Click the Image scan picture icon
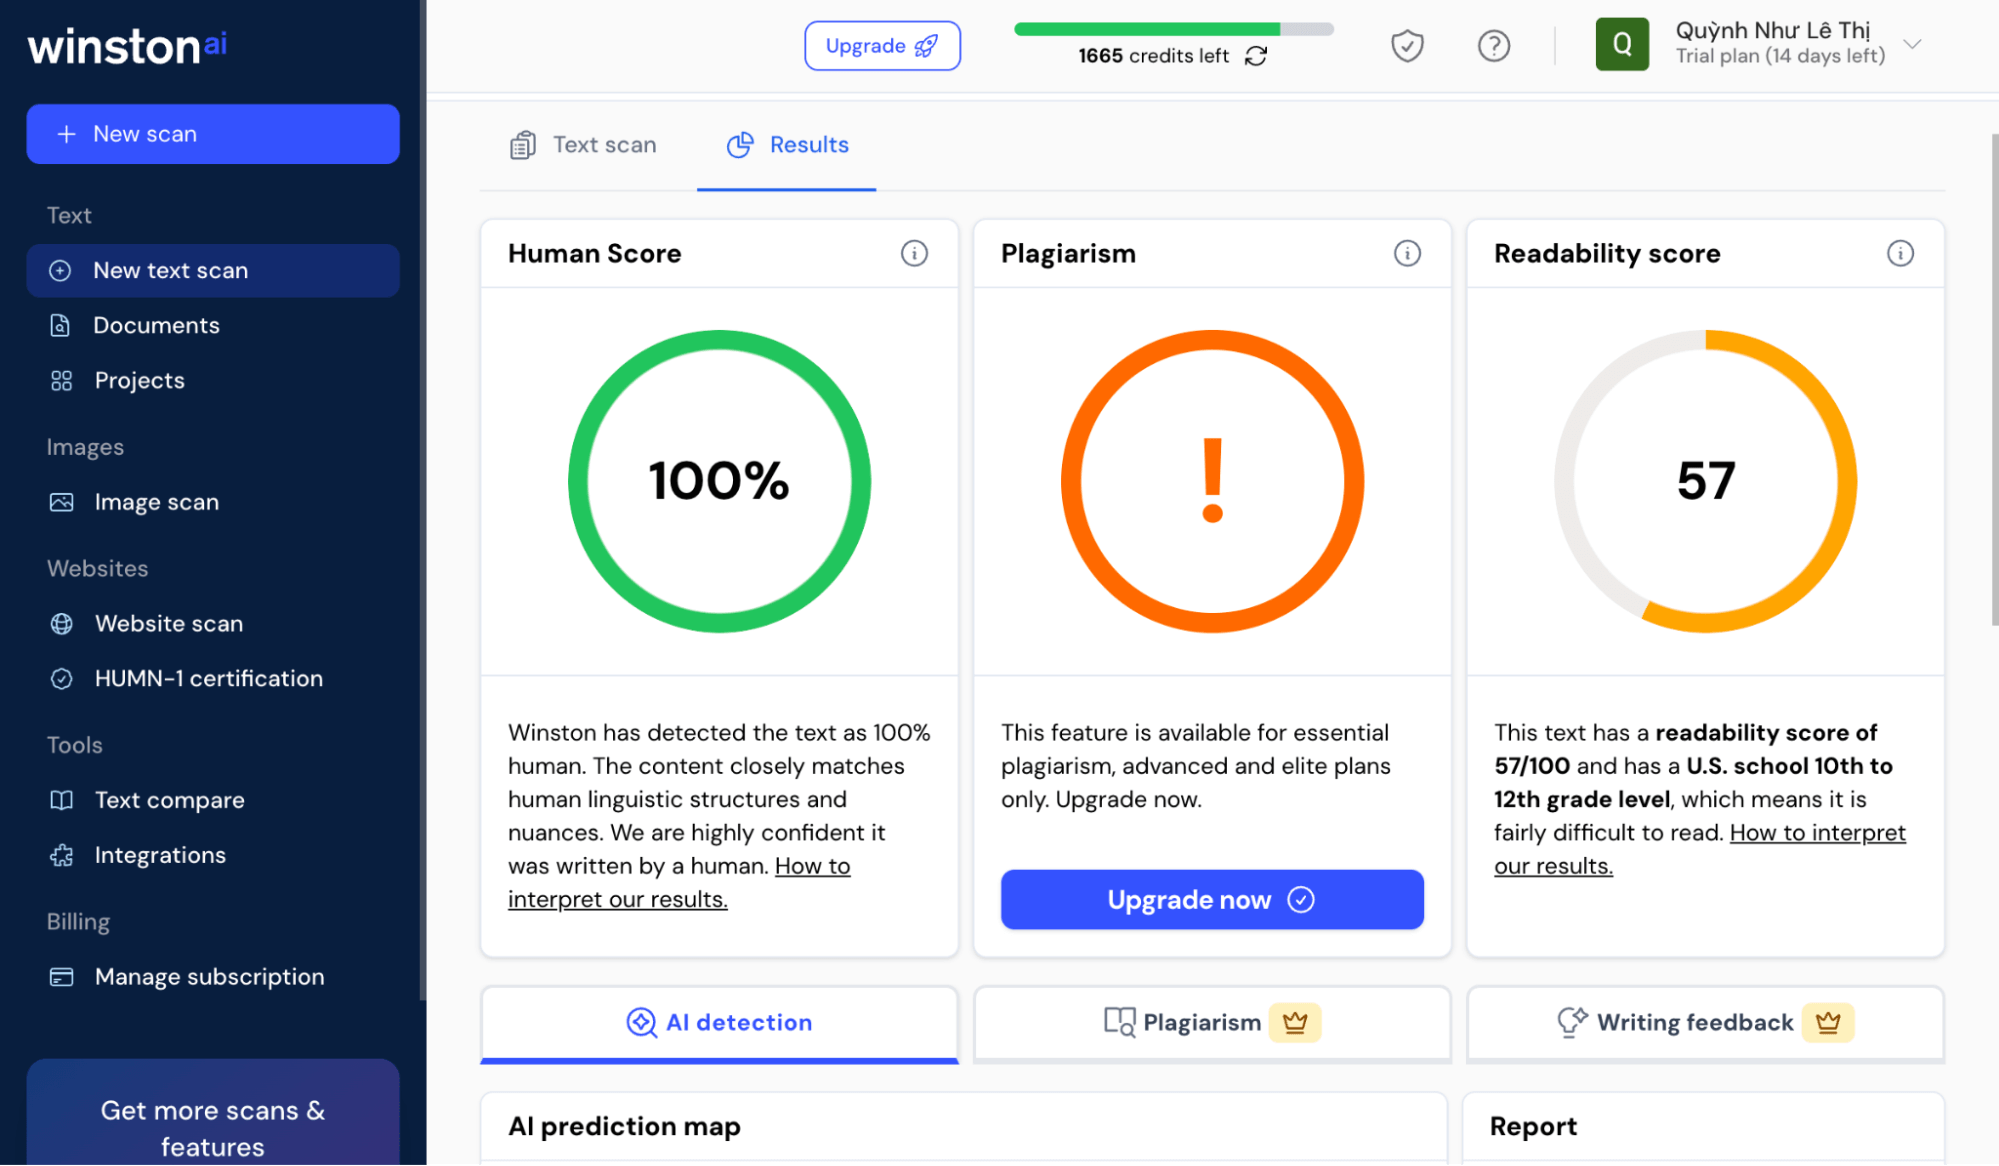1999x1166 pixels. (61, 502)
